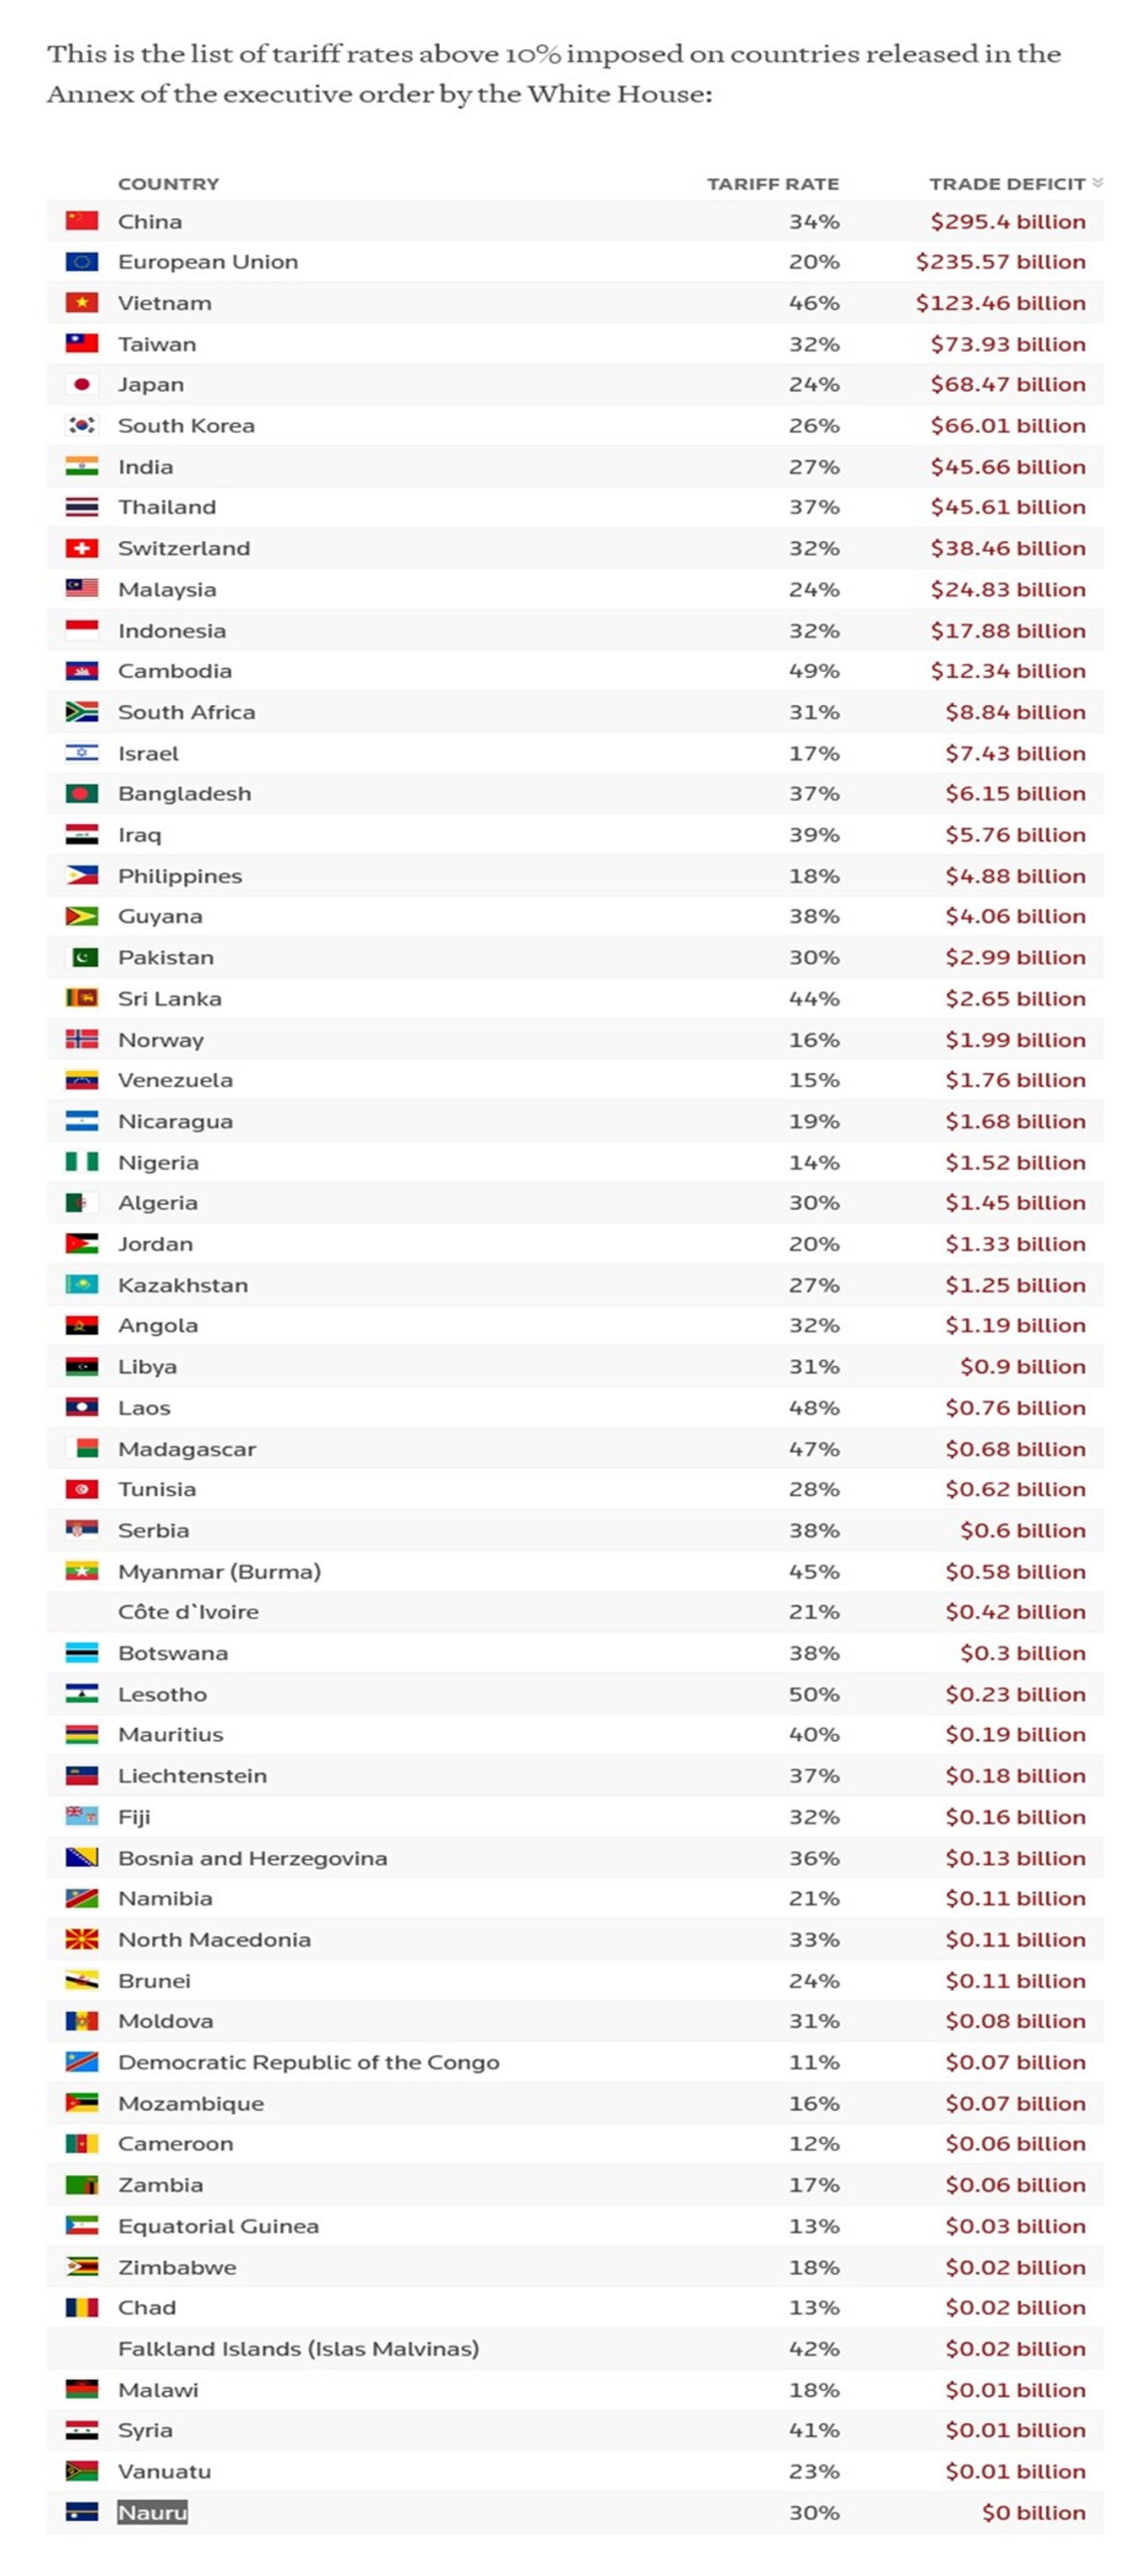Click the Japan flag icon
This screenshot has width=1145, height=2576.
(x=82, y=384)
